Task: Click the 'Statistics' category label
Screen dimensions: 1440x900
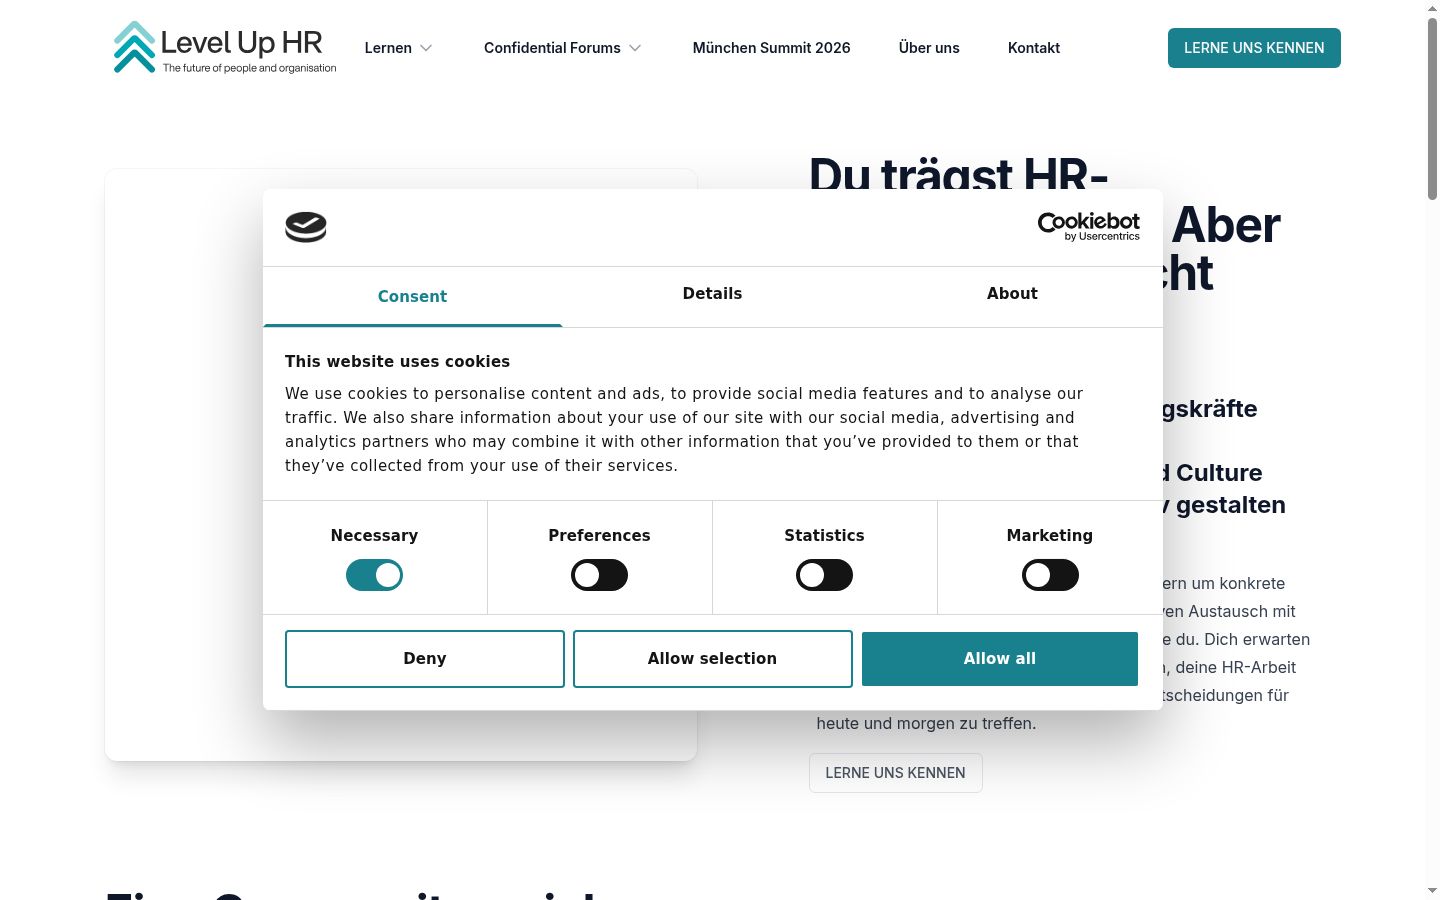Action: click(824, 536)
